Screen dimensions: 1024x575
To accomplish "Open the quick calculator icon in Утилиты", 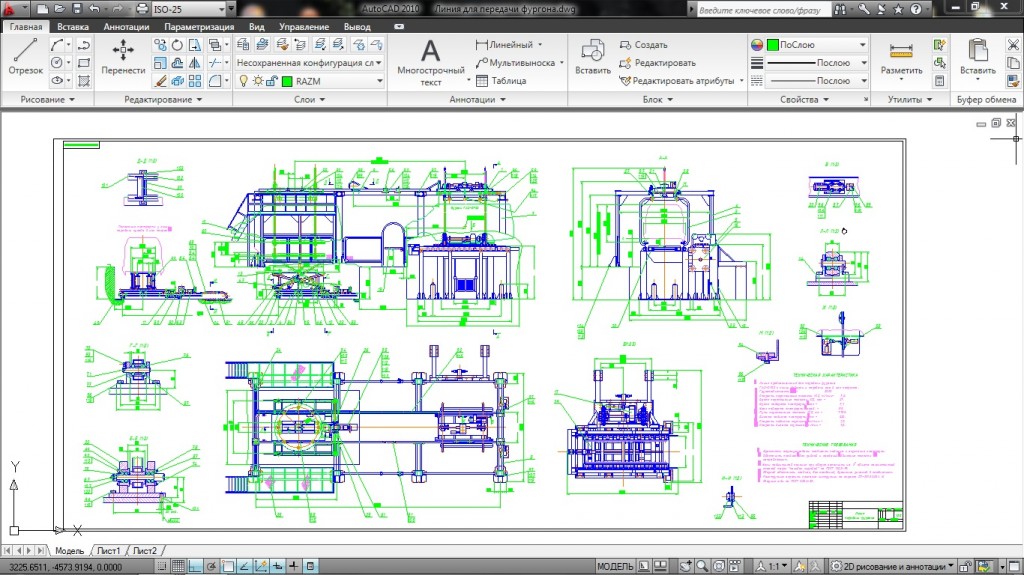I will coord(939,81).
